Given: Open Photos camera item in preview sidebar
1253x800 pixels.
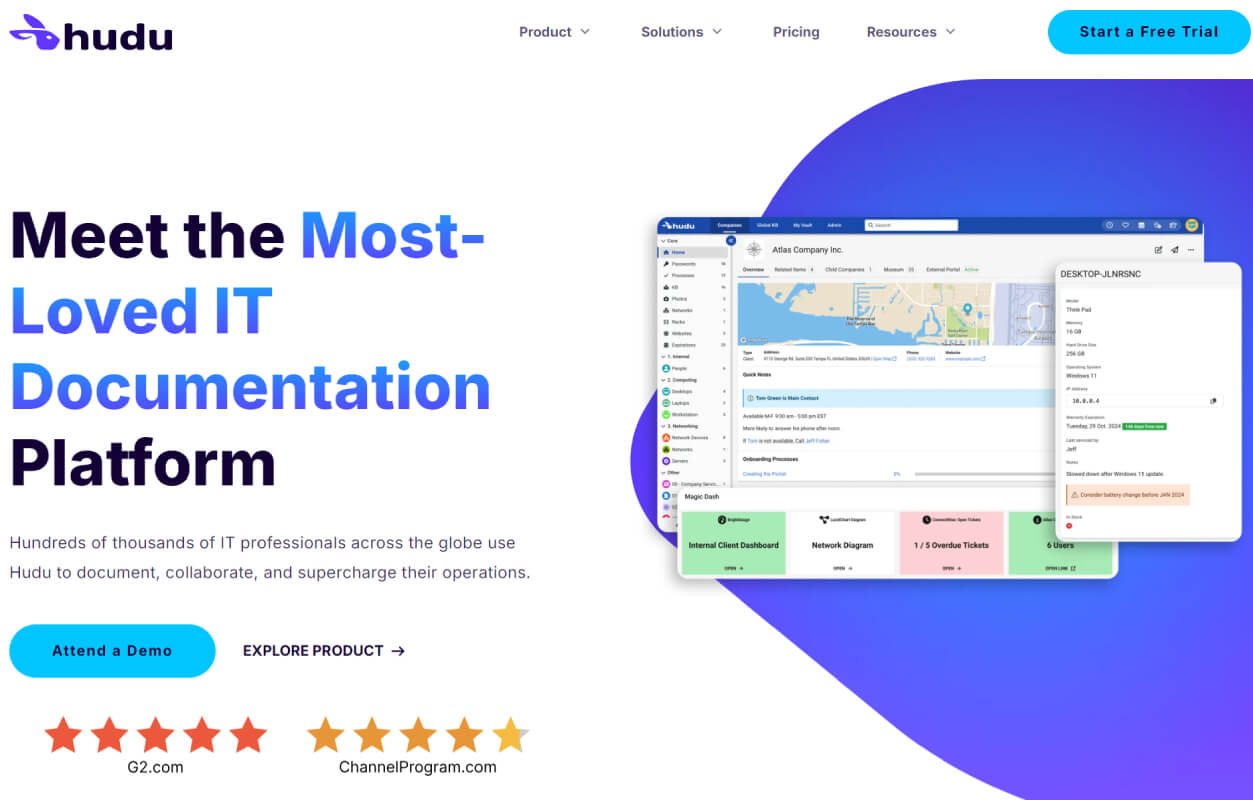Looking at the screenshot, I should (693, 299).
